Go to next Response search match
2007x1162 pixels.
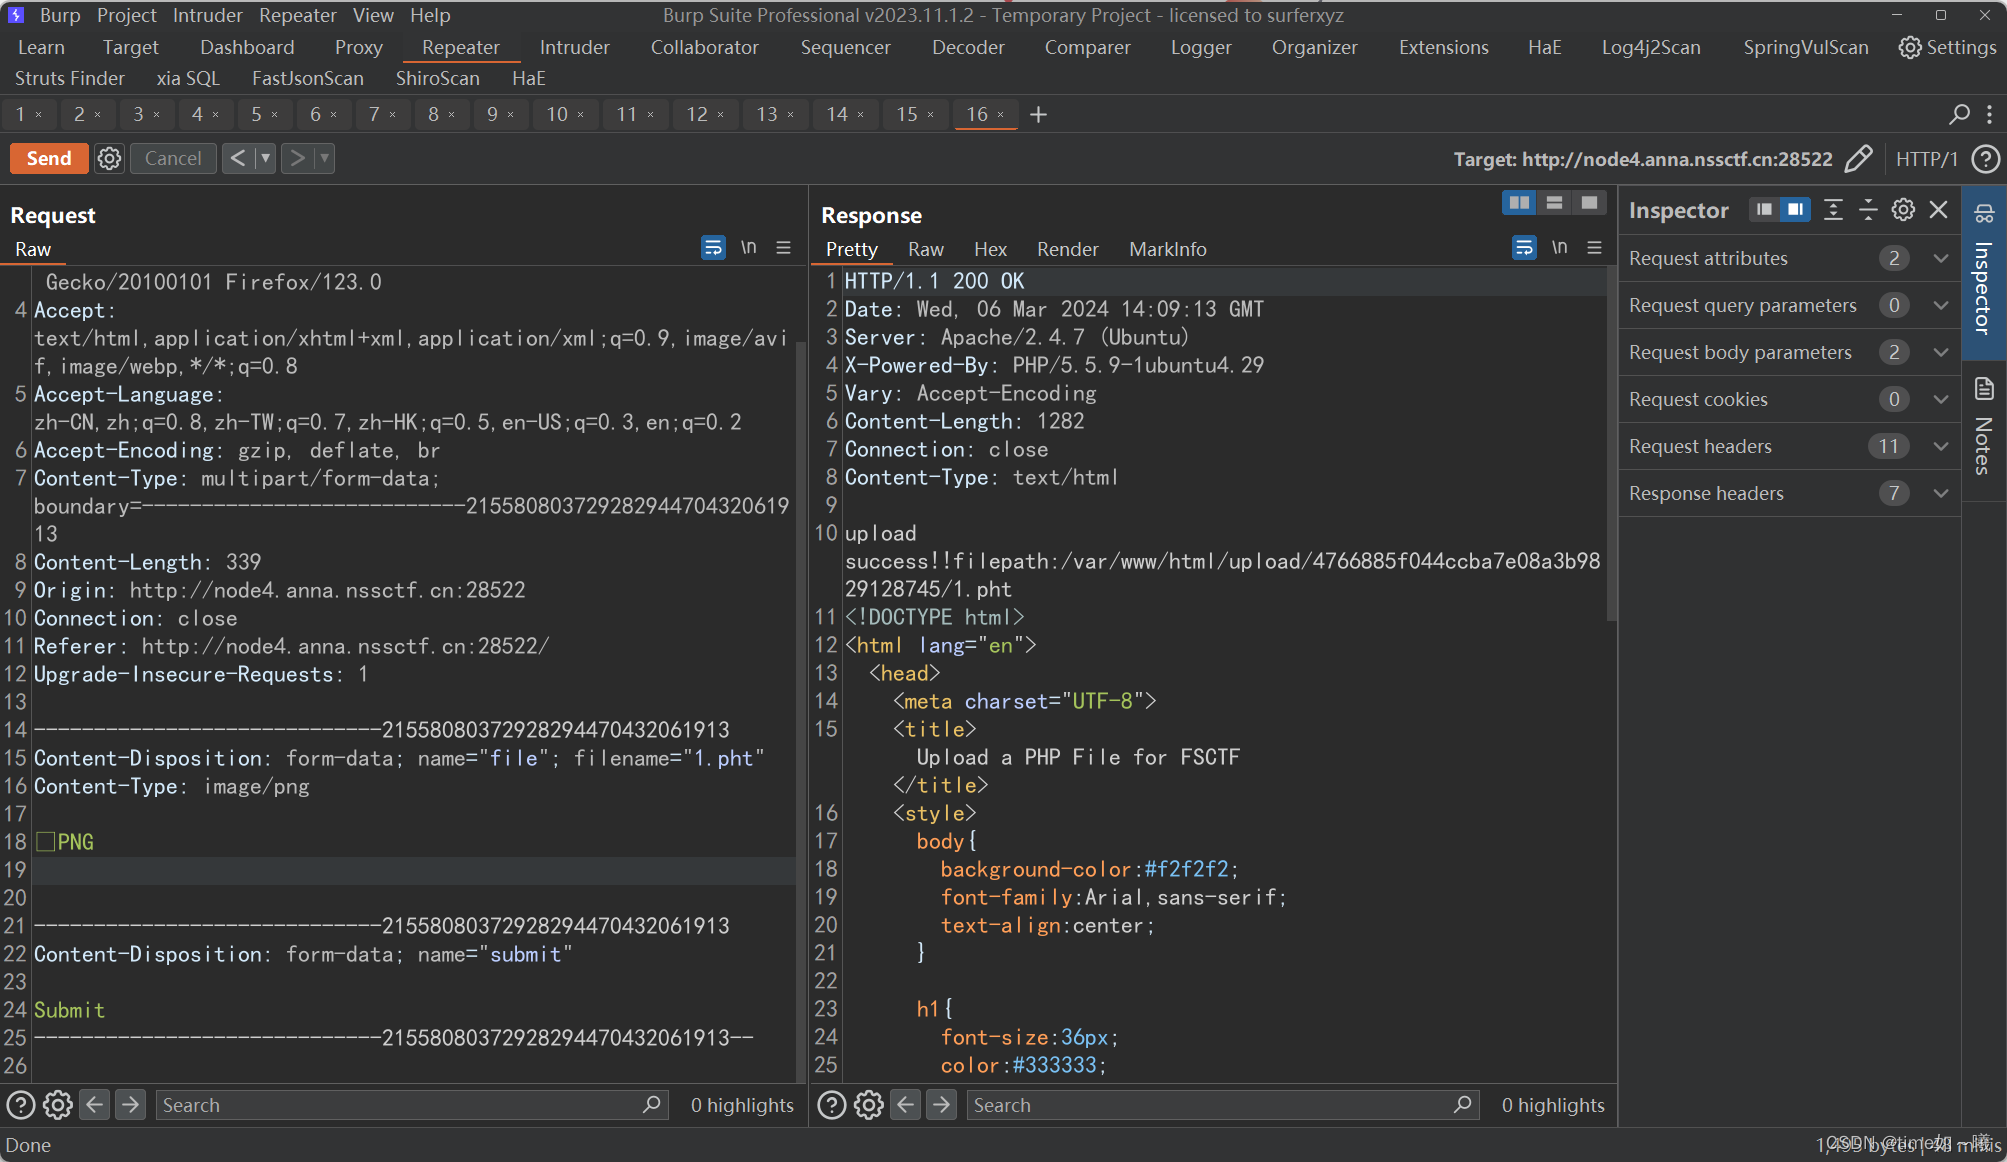941,1104
